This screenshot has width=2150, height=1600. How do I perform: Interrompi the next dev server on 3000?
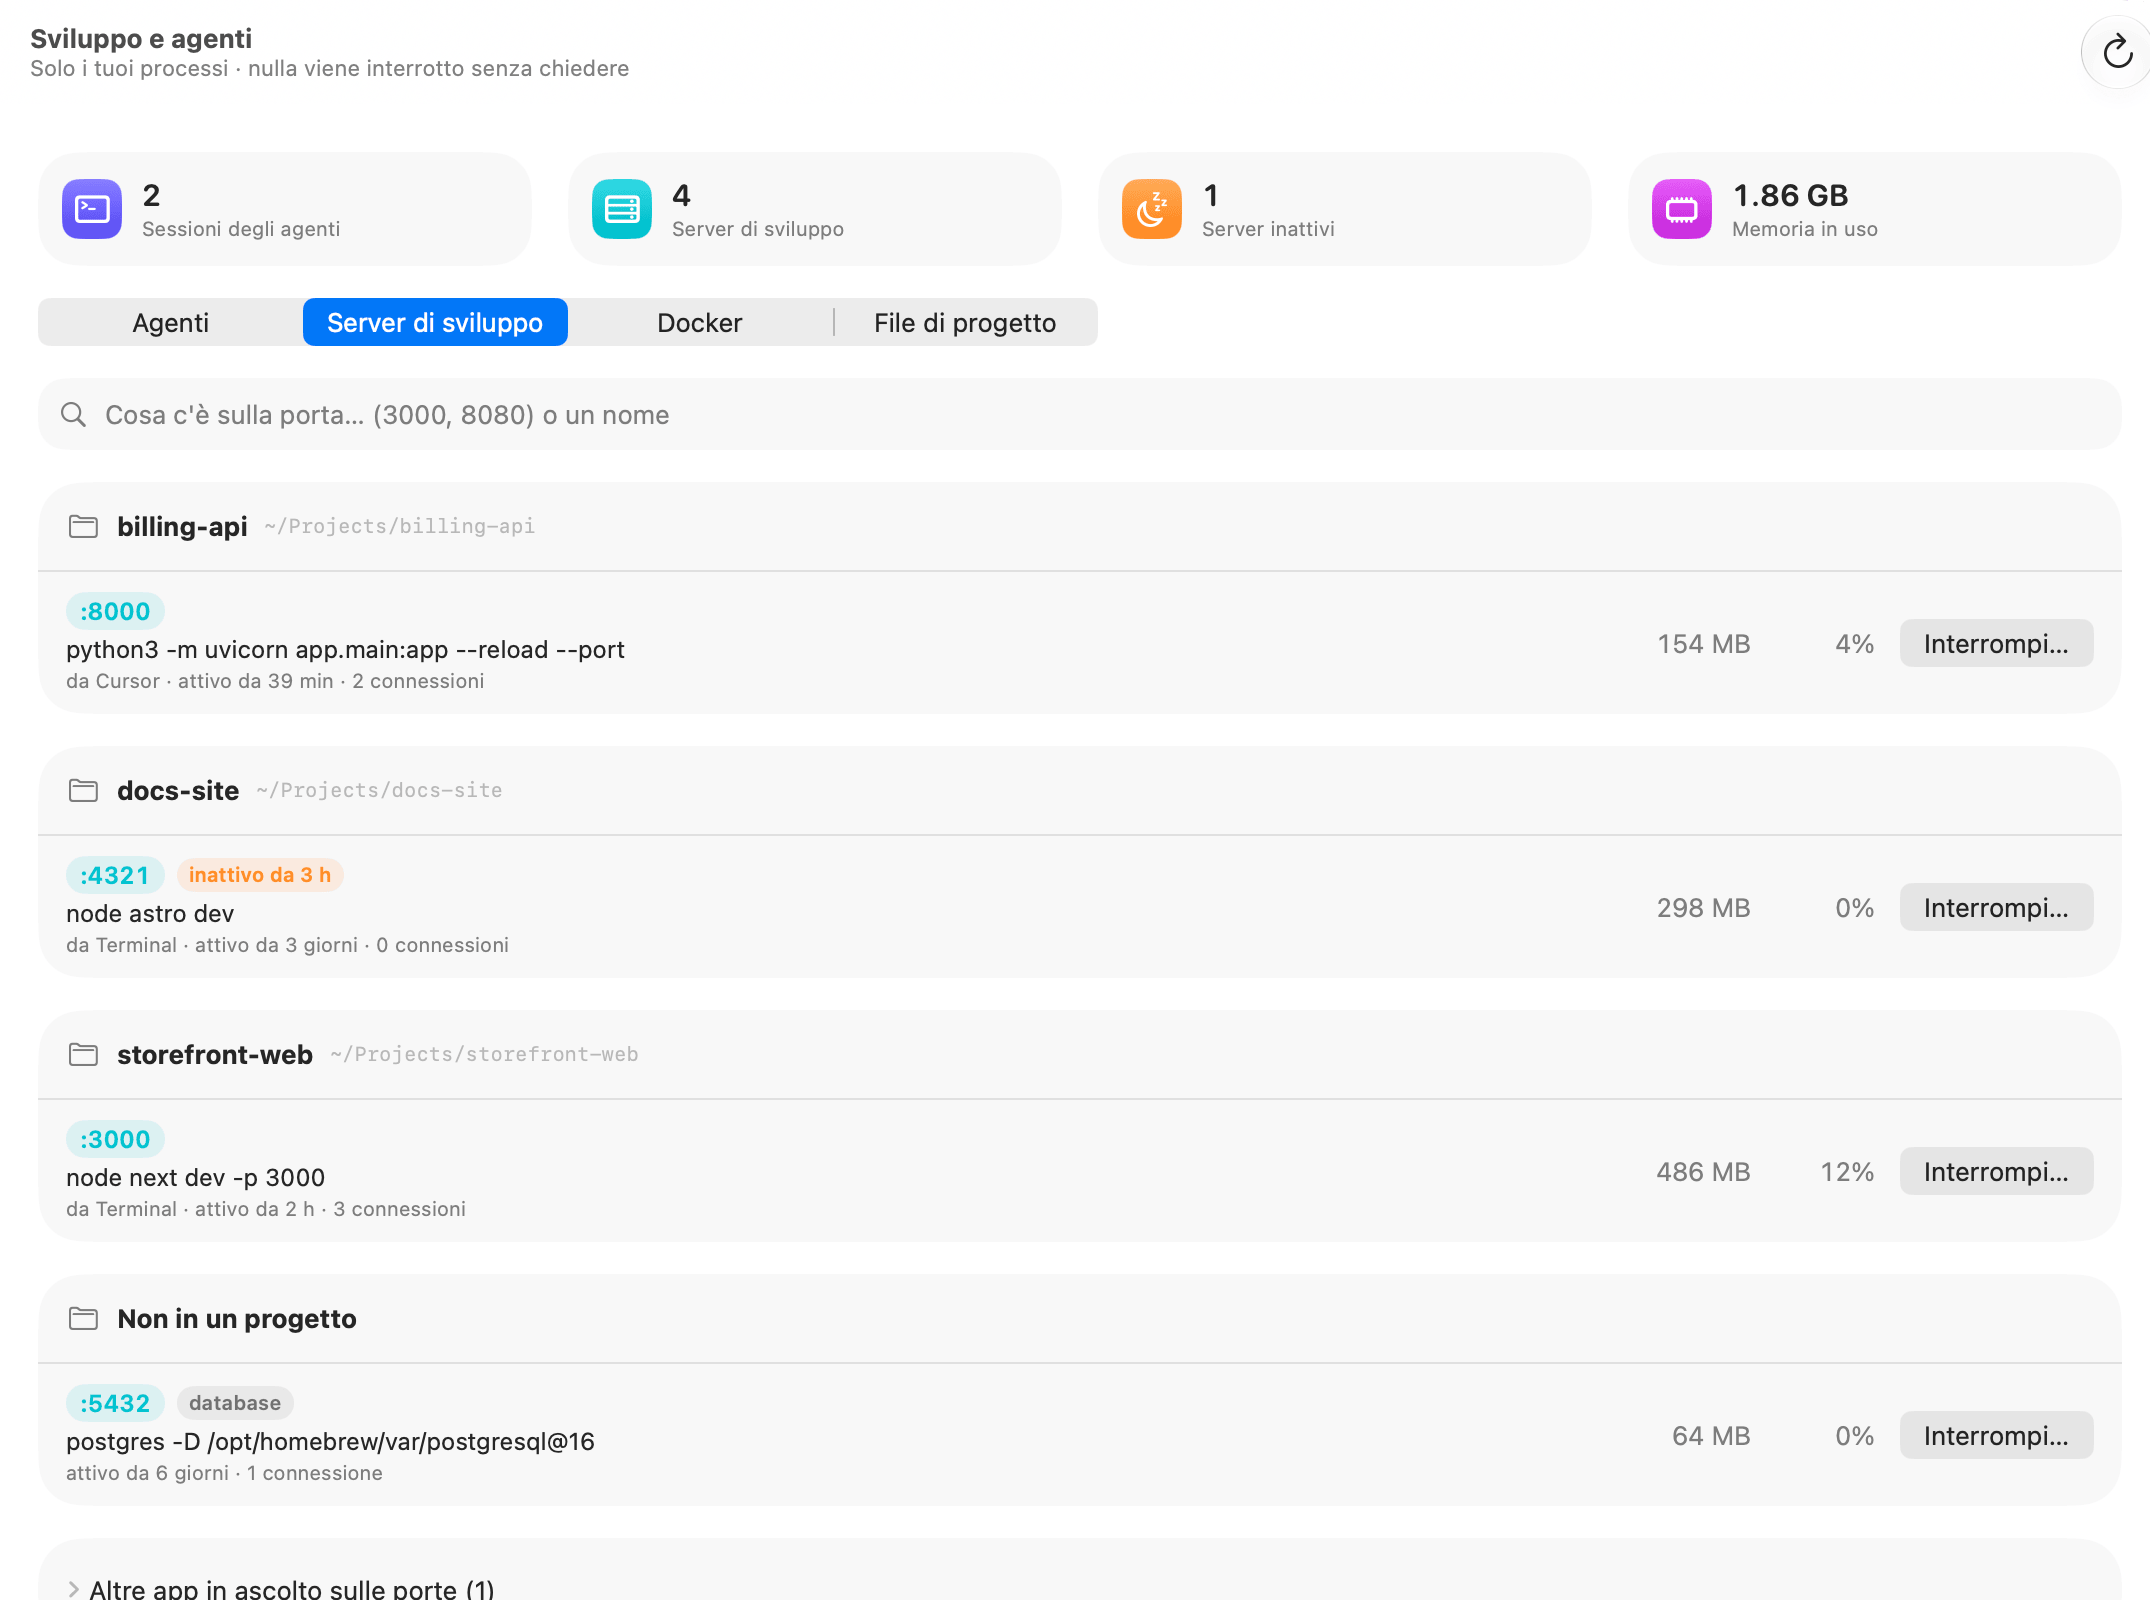pos(1996,1171)
